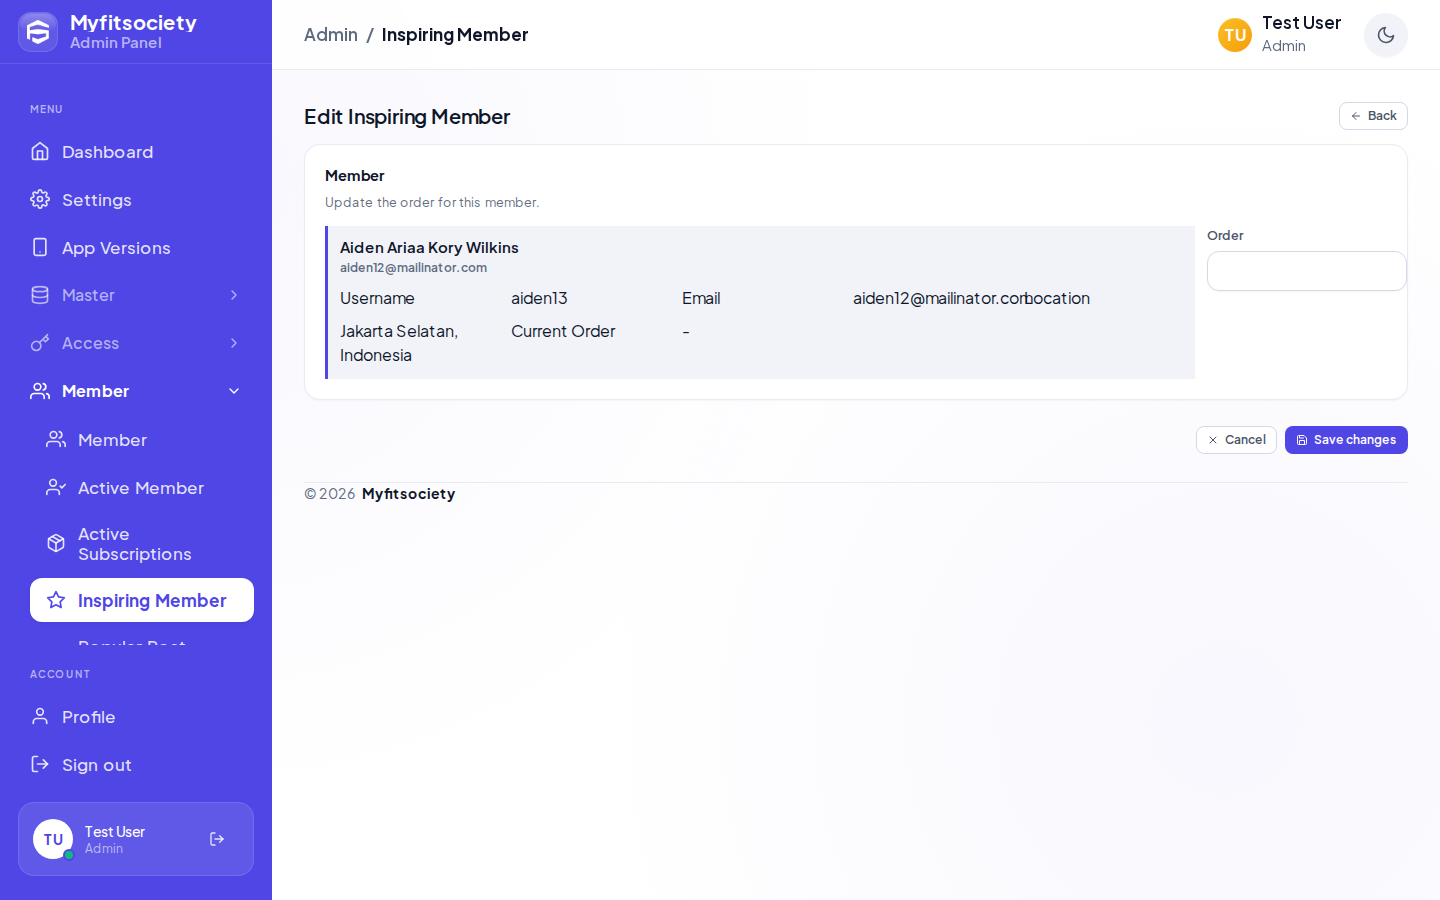The width and height of the screenshot is (1440, 900).
Task: Focus the Order input field
Action: [x=1306, y=271]
